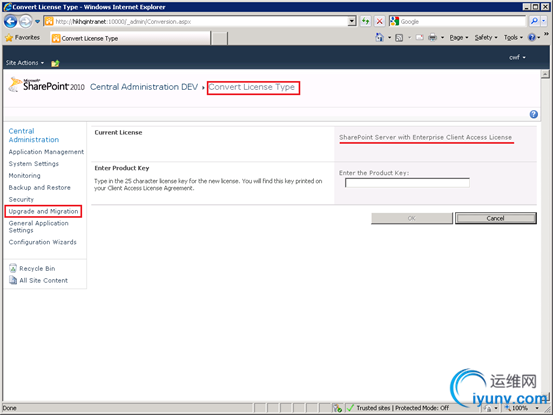Go to System Settings in sidebar
Screen dimensions: 553x415
coord(34,164)
